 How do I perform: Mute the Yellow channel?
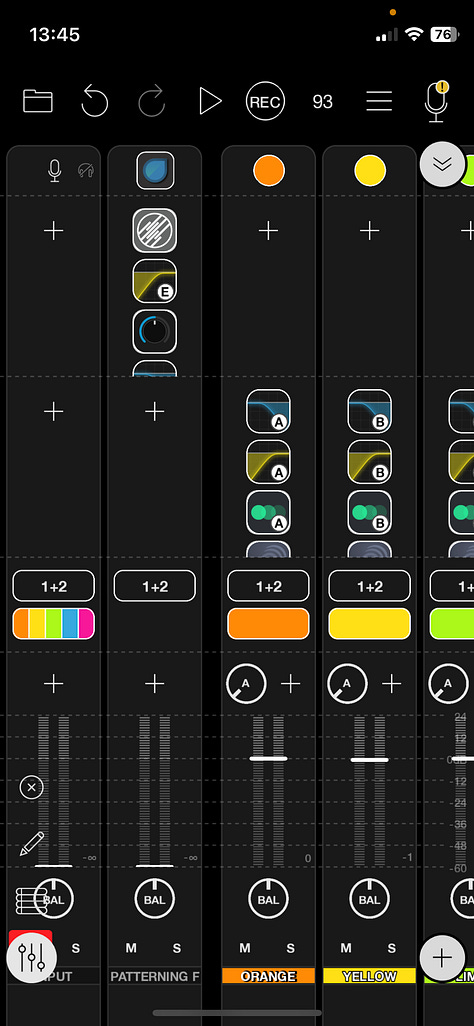[x=346, y=948]
